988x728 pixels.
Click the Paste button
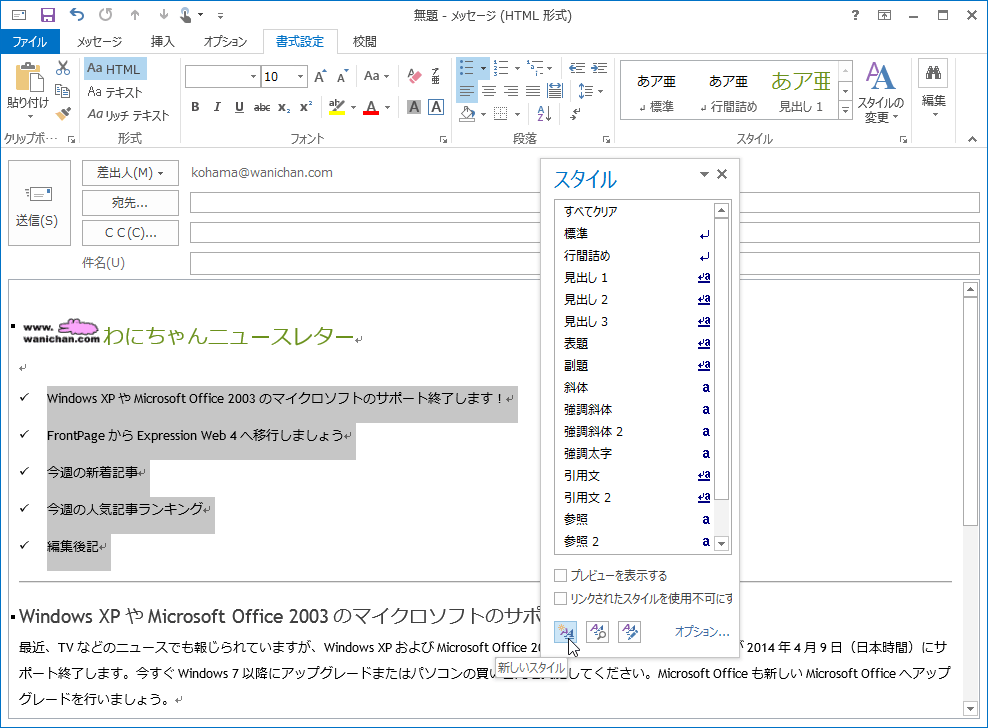[x=28, y=91]
